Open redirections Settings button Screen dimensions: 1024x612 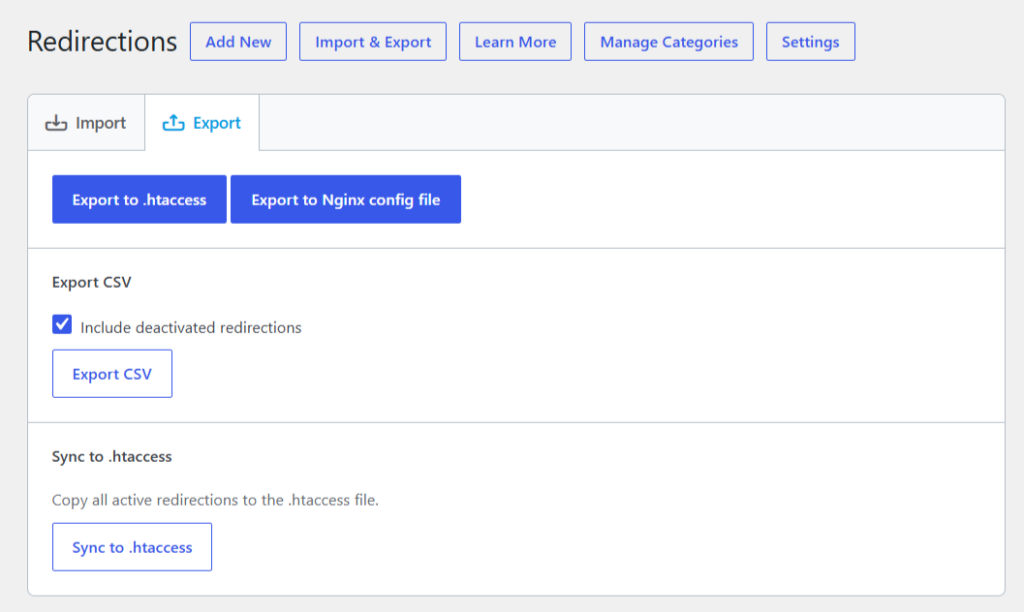coord(810,42)
